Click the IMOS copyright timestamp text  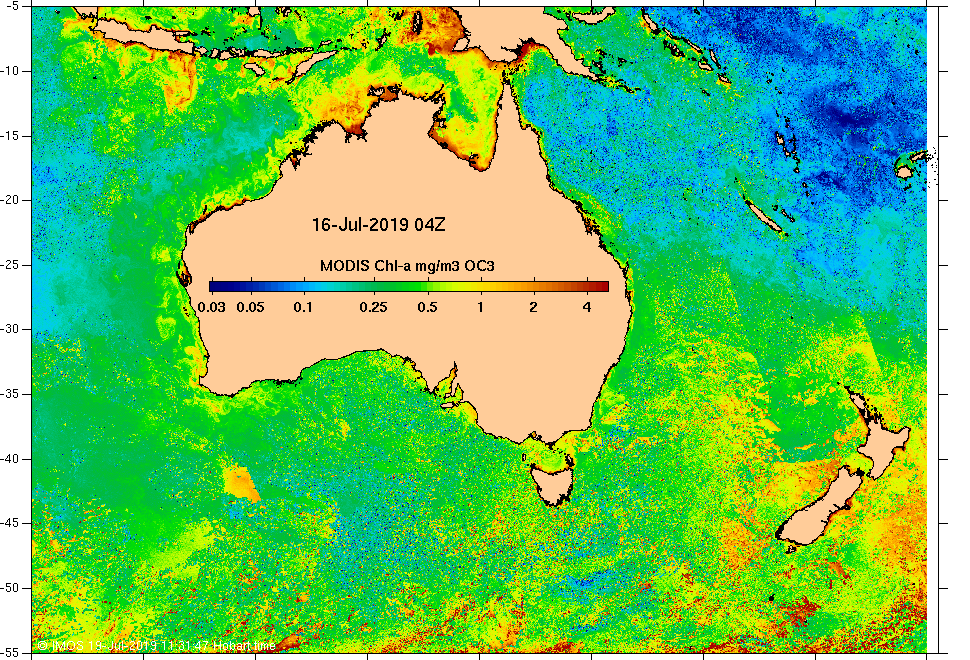pos(156,646)
